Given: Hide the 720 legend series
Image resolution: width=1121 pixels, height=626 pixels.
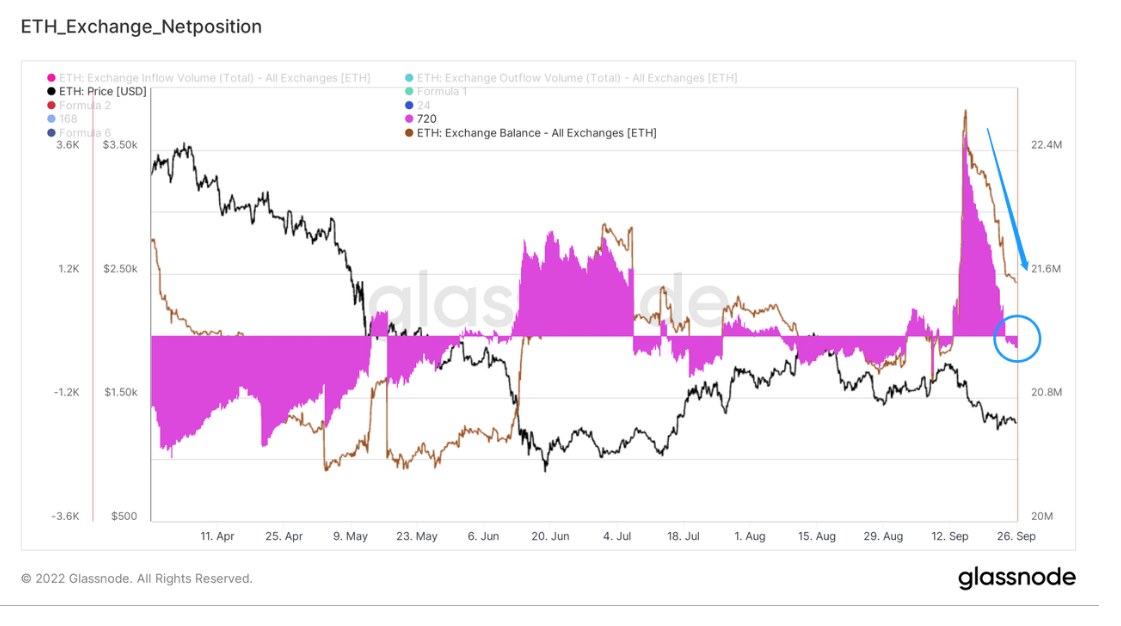Looking at the screenshot, I should (427, 119).
